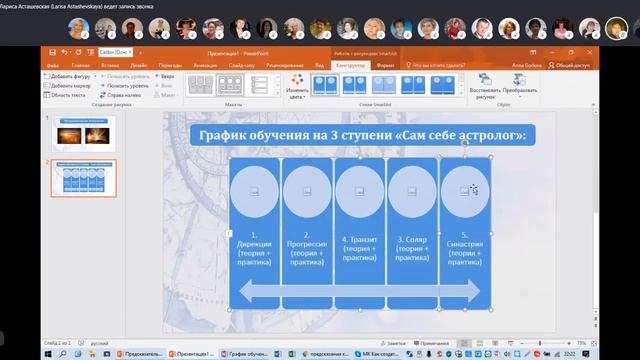Switch to Normal view icon in status bar
This screenshot has height=360, width=640.
(464, 343)
